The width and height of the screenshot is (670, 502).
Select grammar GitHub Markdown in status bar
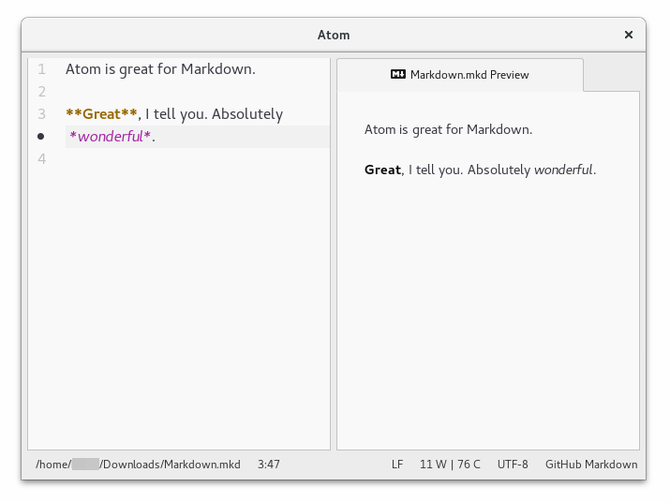(591, 464)
